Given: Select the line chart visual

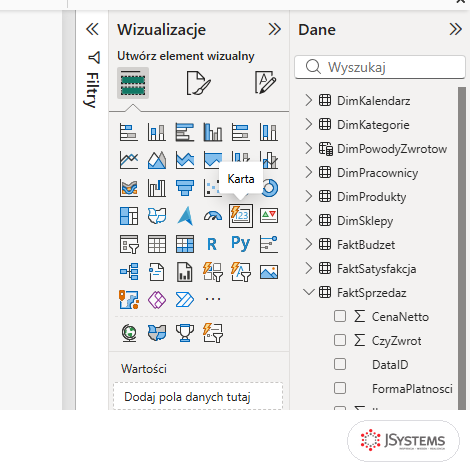Looking at the screenshot, I should (129, 160).
